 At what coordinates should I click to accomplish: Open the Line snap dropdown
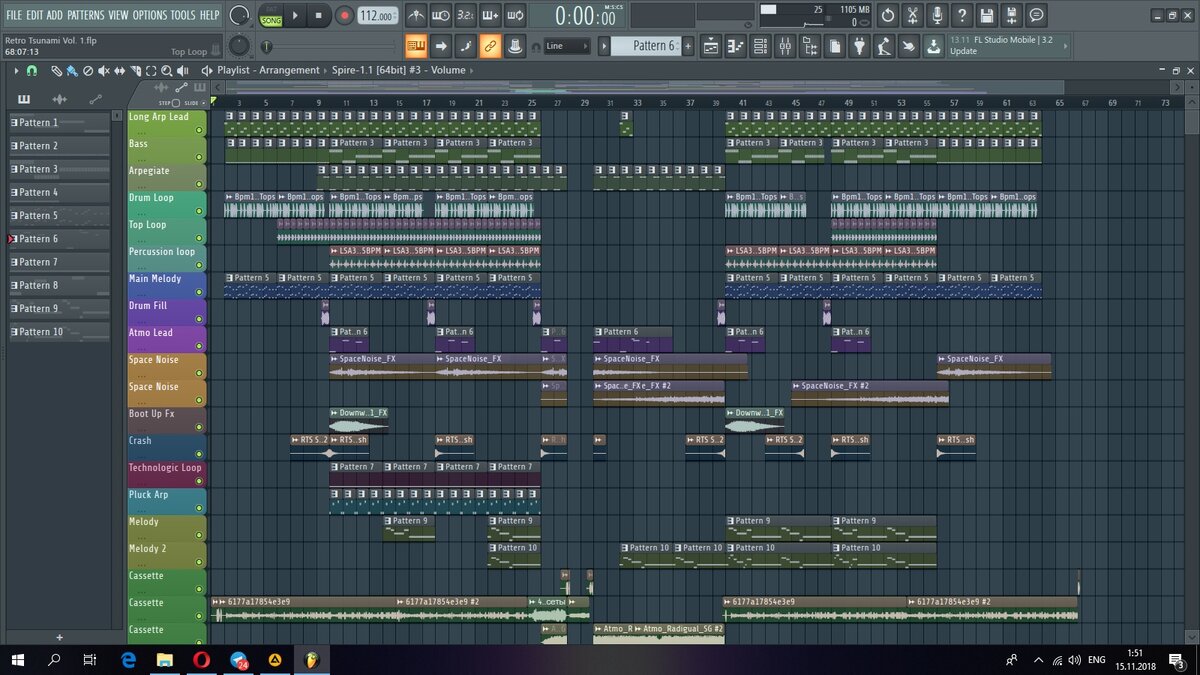pos(568,46)
